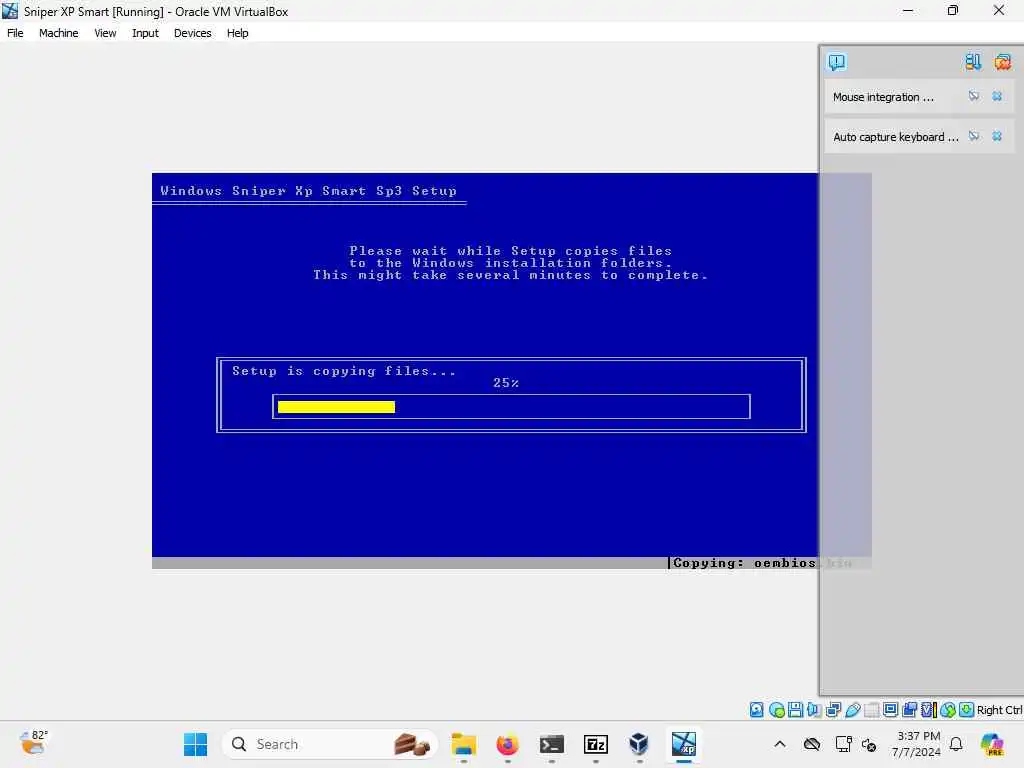Image resolution: width=1024 pixels, height=768 pixels.
Task: Click the Right Ctrl host key label
Action: pyautogui.click(x=999, y=710)
